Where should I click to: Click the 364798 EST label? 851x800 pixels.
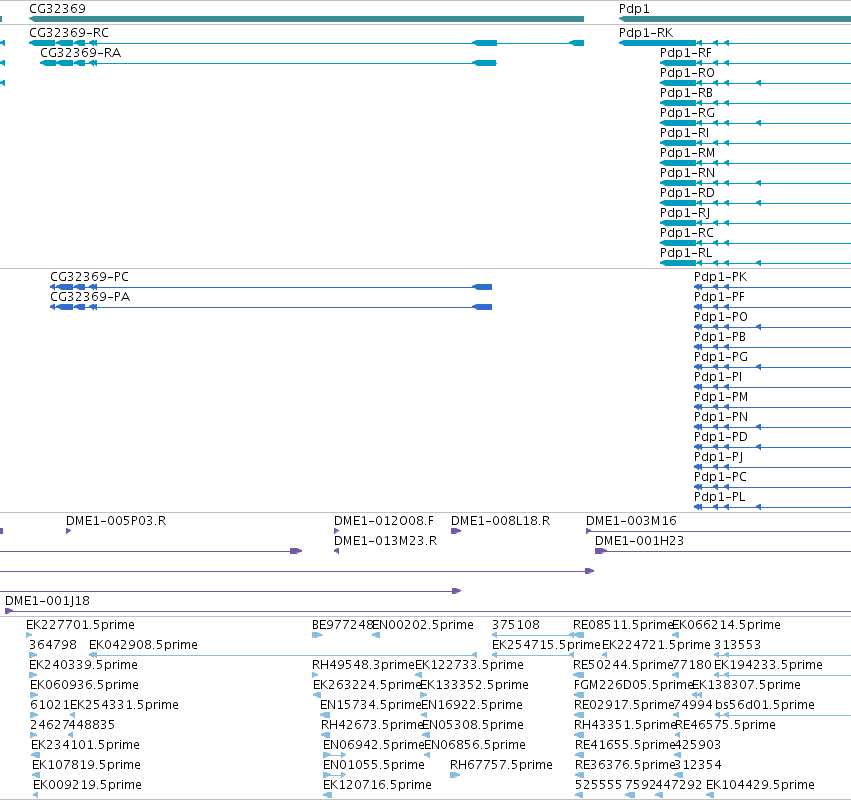pyautogui.click(x=53, y=645)
